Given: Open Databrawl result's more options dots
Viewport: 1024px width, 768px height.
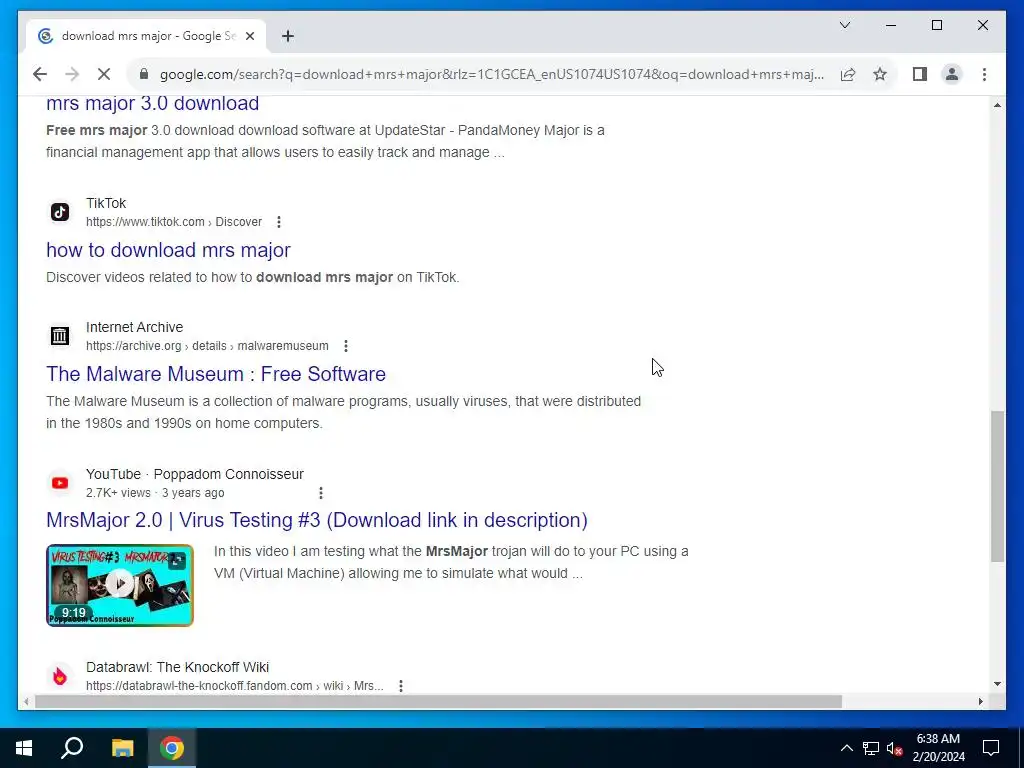Looking at the screenshot, I should 401,686.
